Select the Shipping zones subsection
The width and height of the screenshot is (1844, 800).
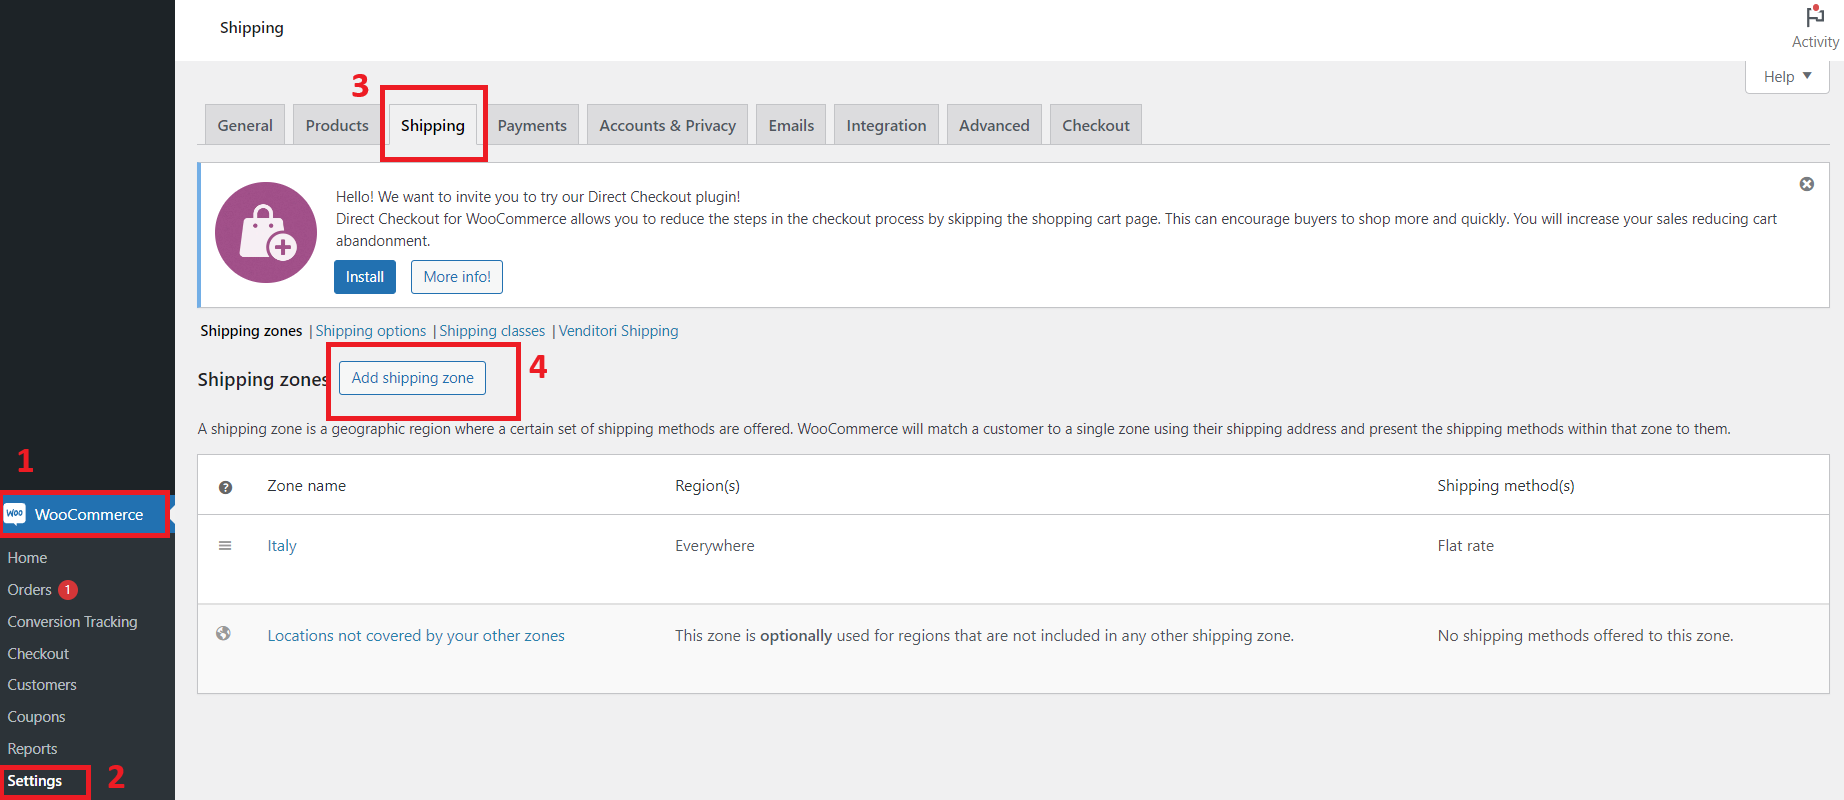(251, 331)
